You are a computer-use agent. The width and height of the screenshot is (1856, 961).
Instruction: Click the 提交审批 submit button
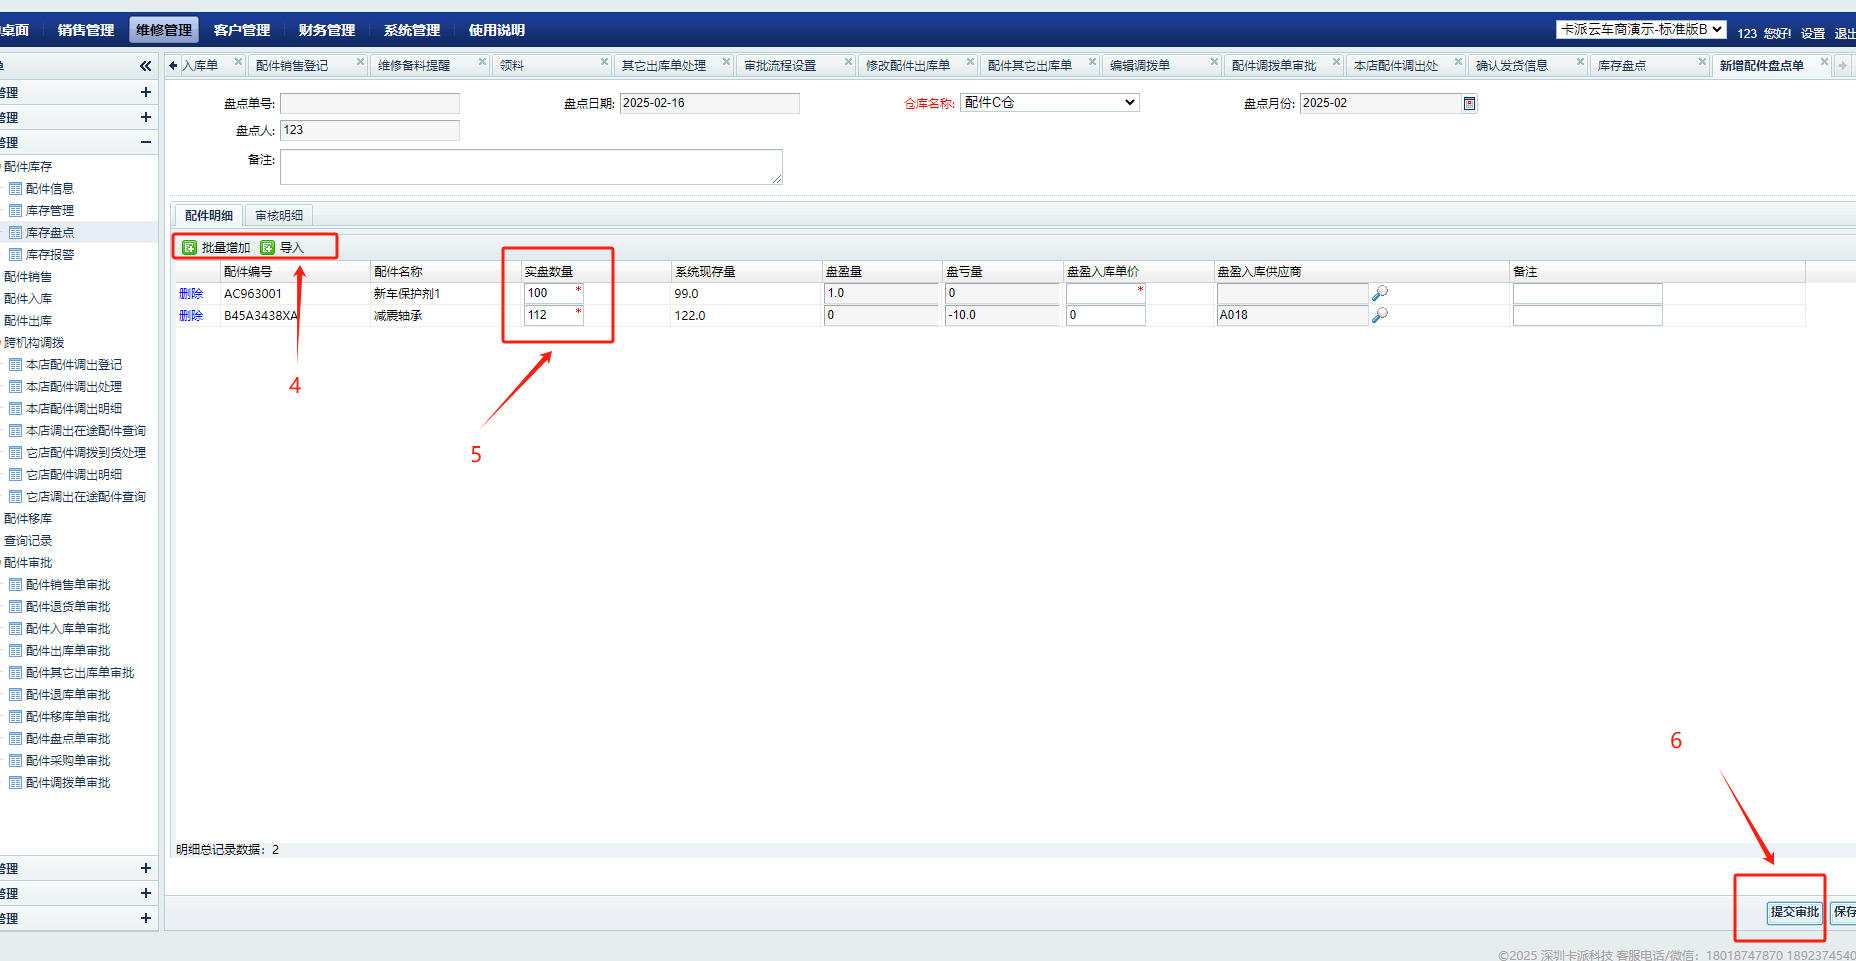[1794, 912]
